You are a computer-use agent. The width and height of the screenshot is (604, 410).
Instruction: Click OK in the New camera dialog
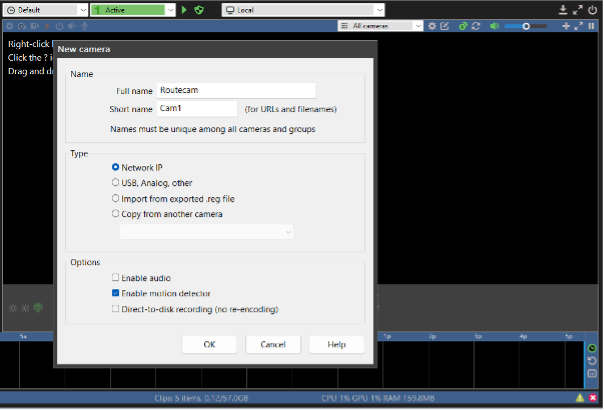click(209, 344)
